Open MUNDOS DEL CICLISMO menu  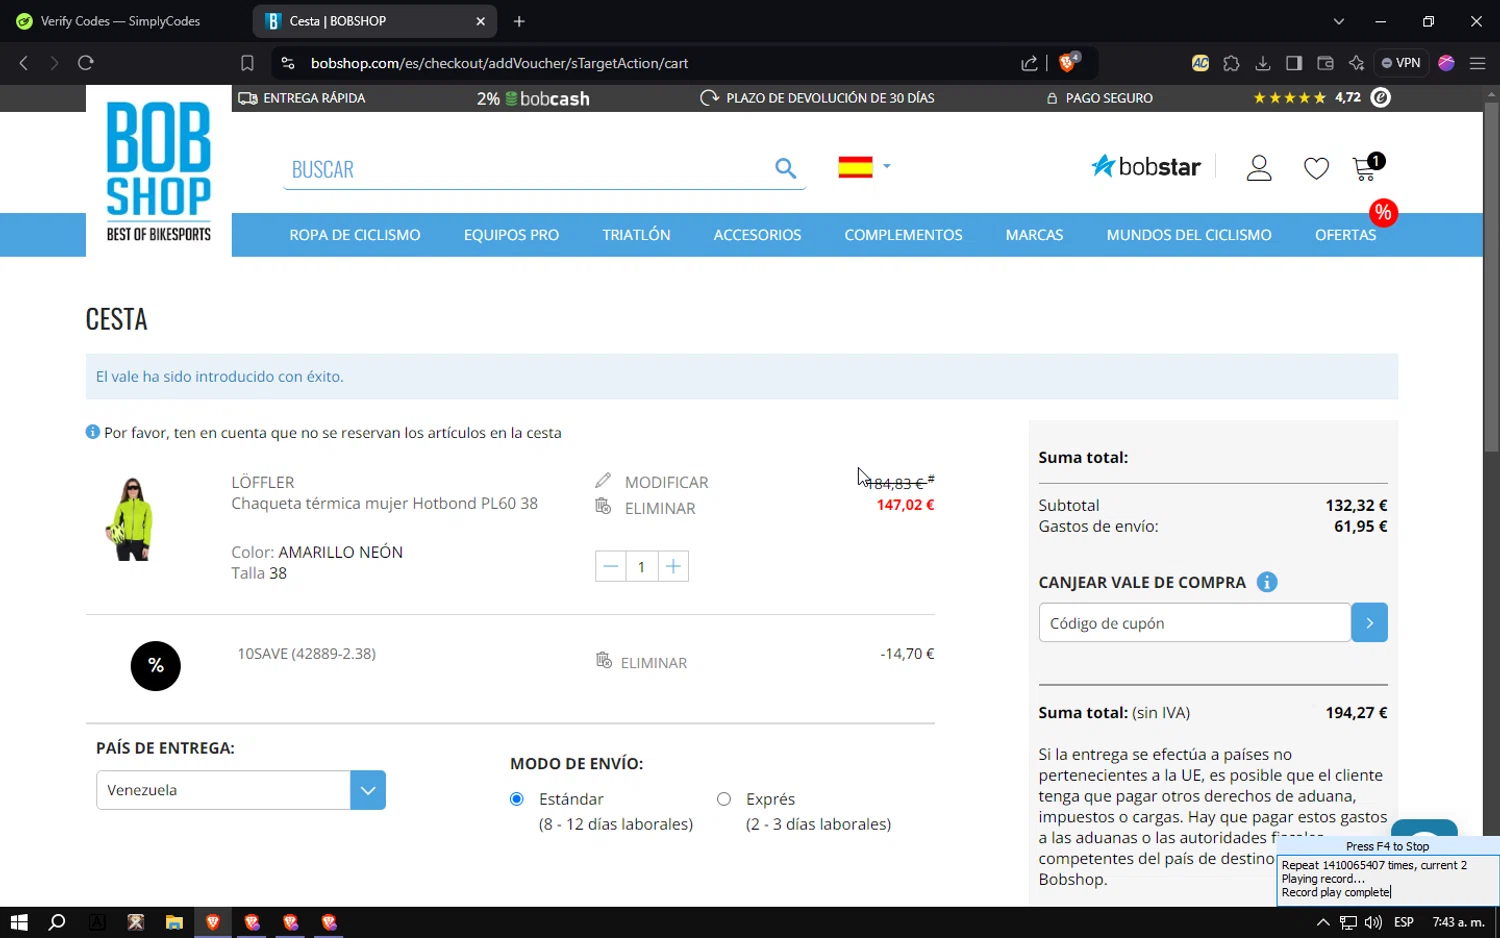1189,235
